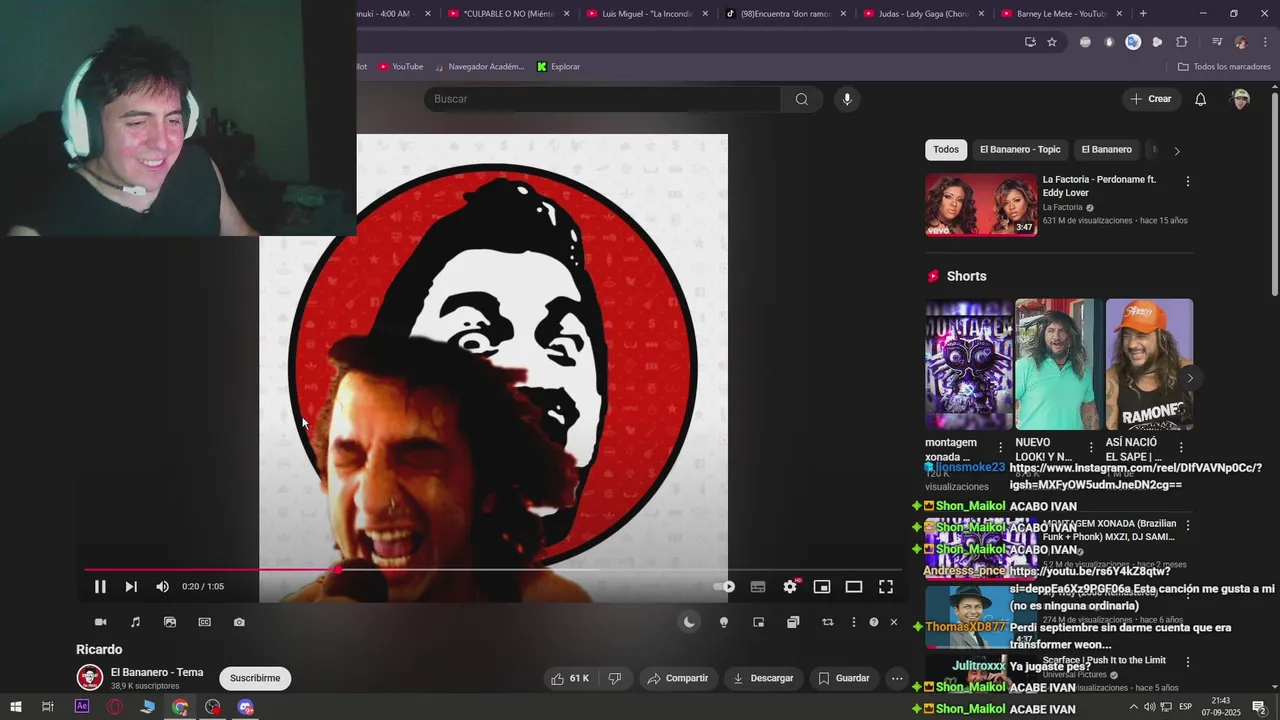Open the Chrome three-dot menu

tap(1265, 42)
